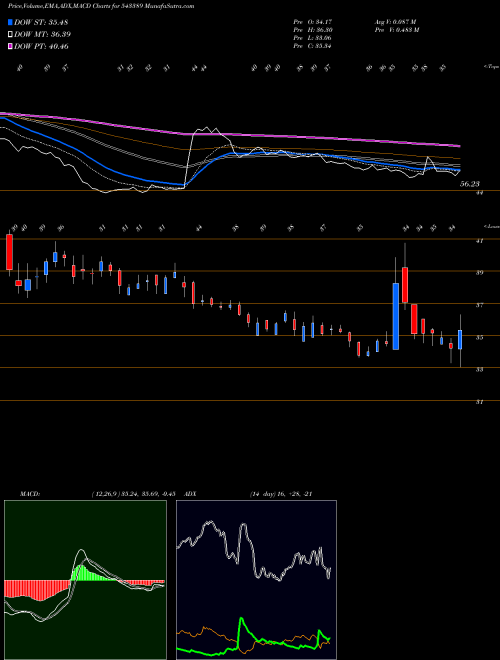This screenshot has height=660, width=500.
Task: Click the 'Pre L: 33.06' low value
Action: tap(313, 38)
